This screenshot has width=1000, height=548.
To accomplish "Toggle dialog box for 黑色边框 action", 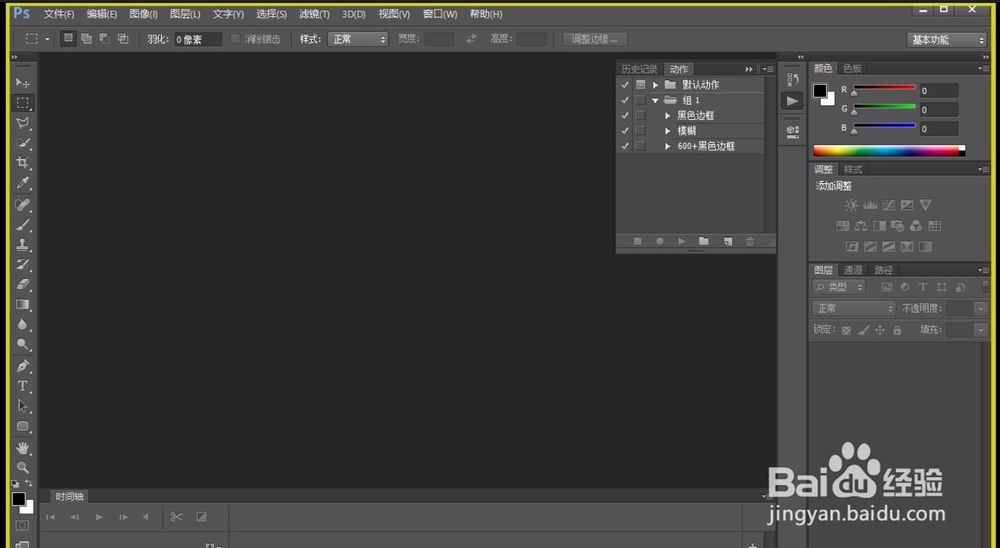I will click(x=640, y=115).
